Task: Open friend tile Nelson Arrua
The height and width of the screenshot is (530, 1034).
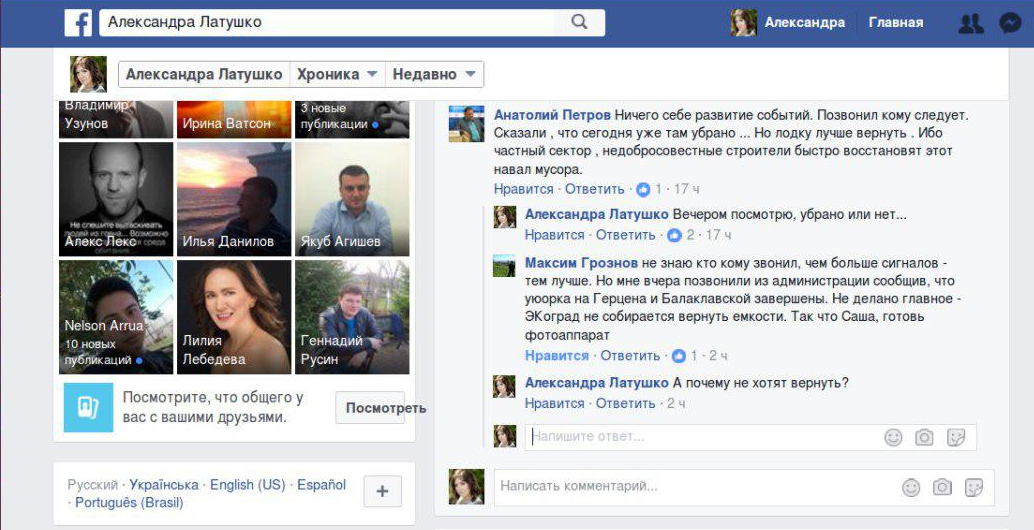Action: 116,317
